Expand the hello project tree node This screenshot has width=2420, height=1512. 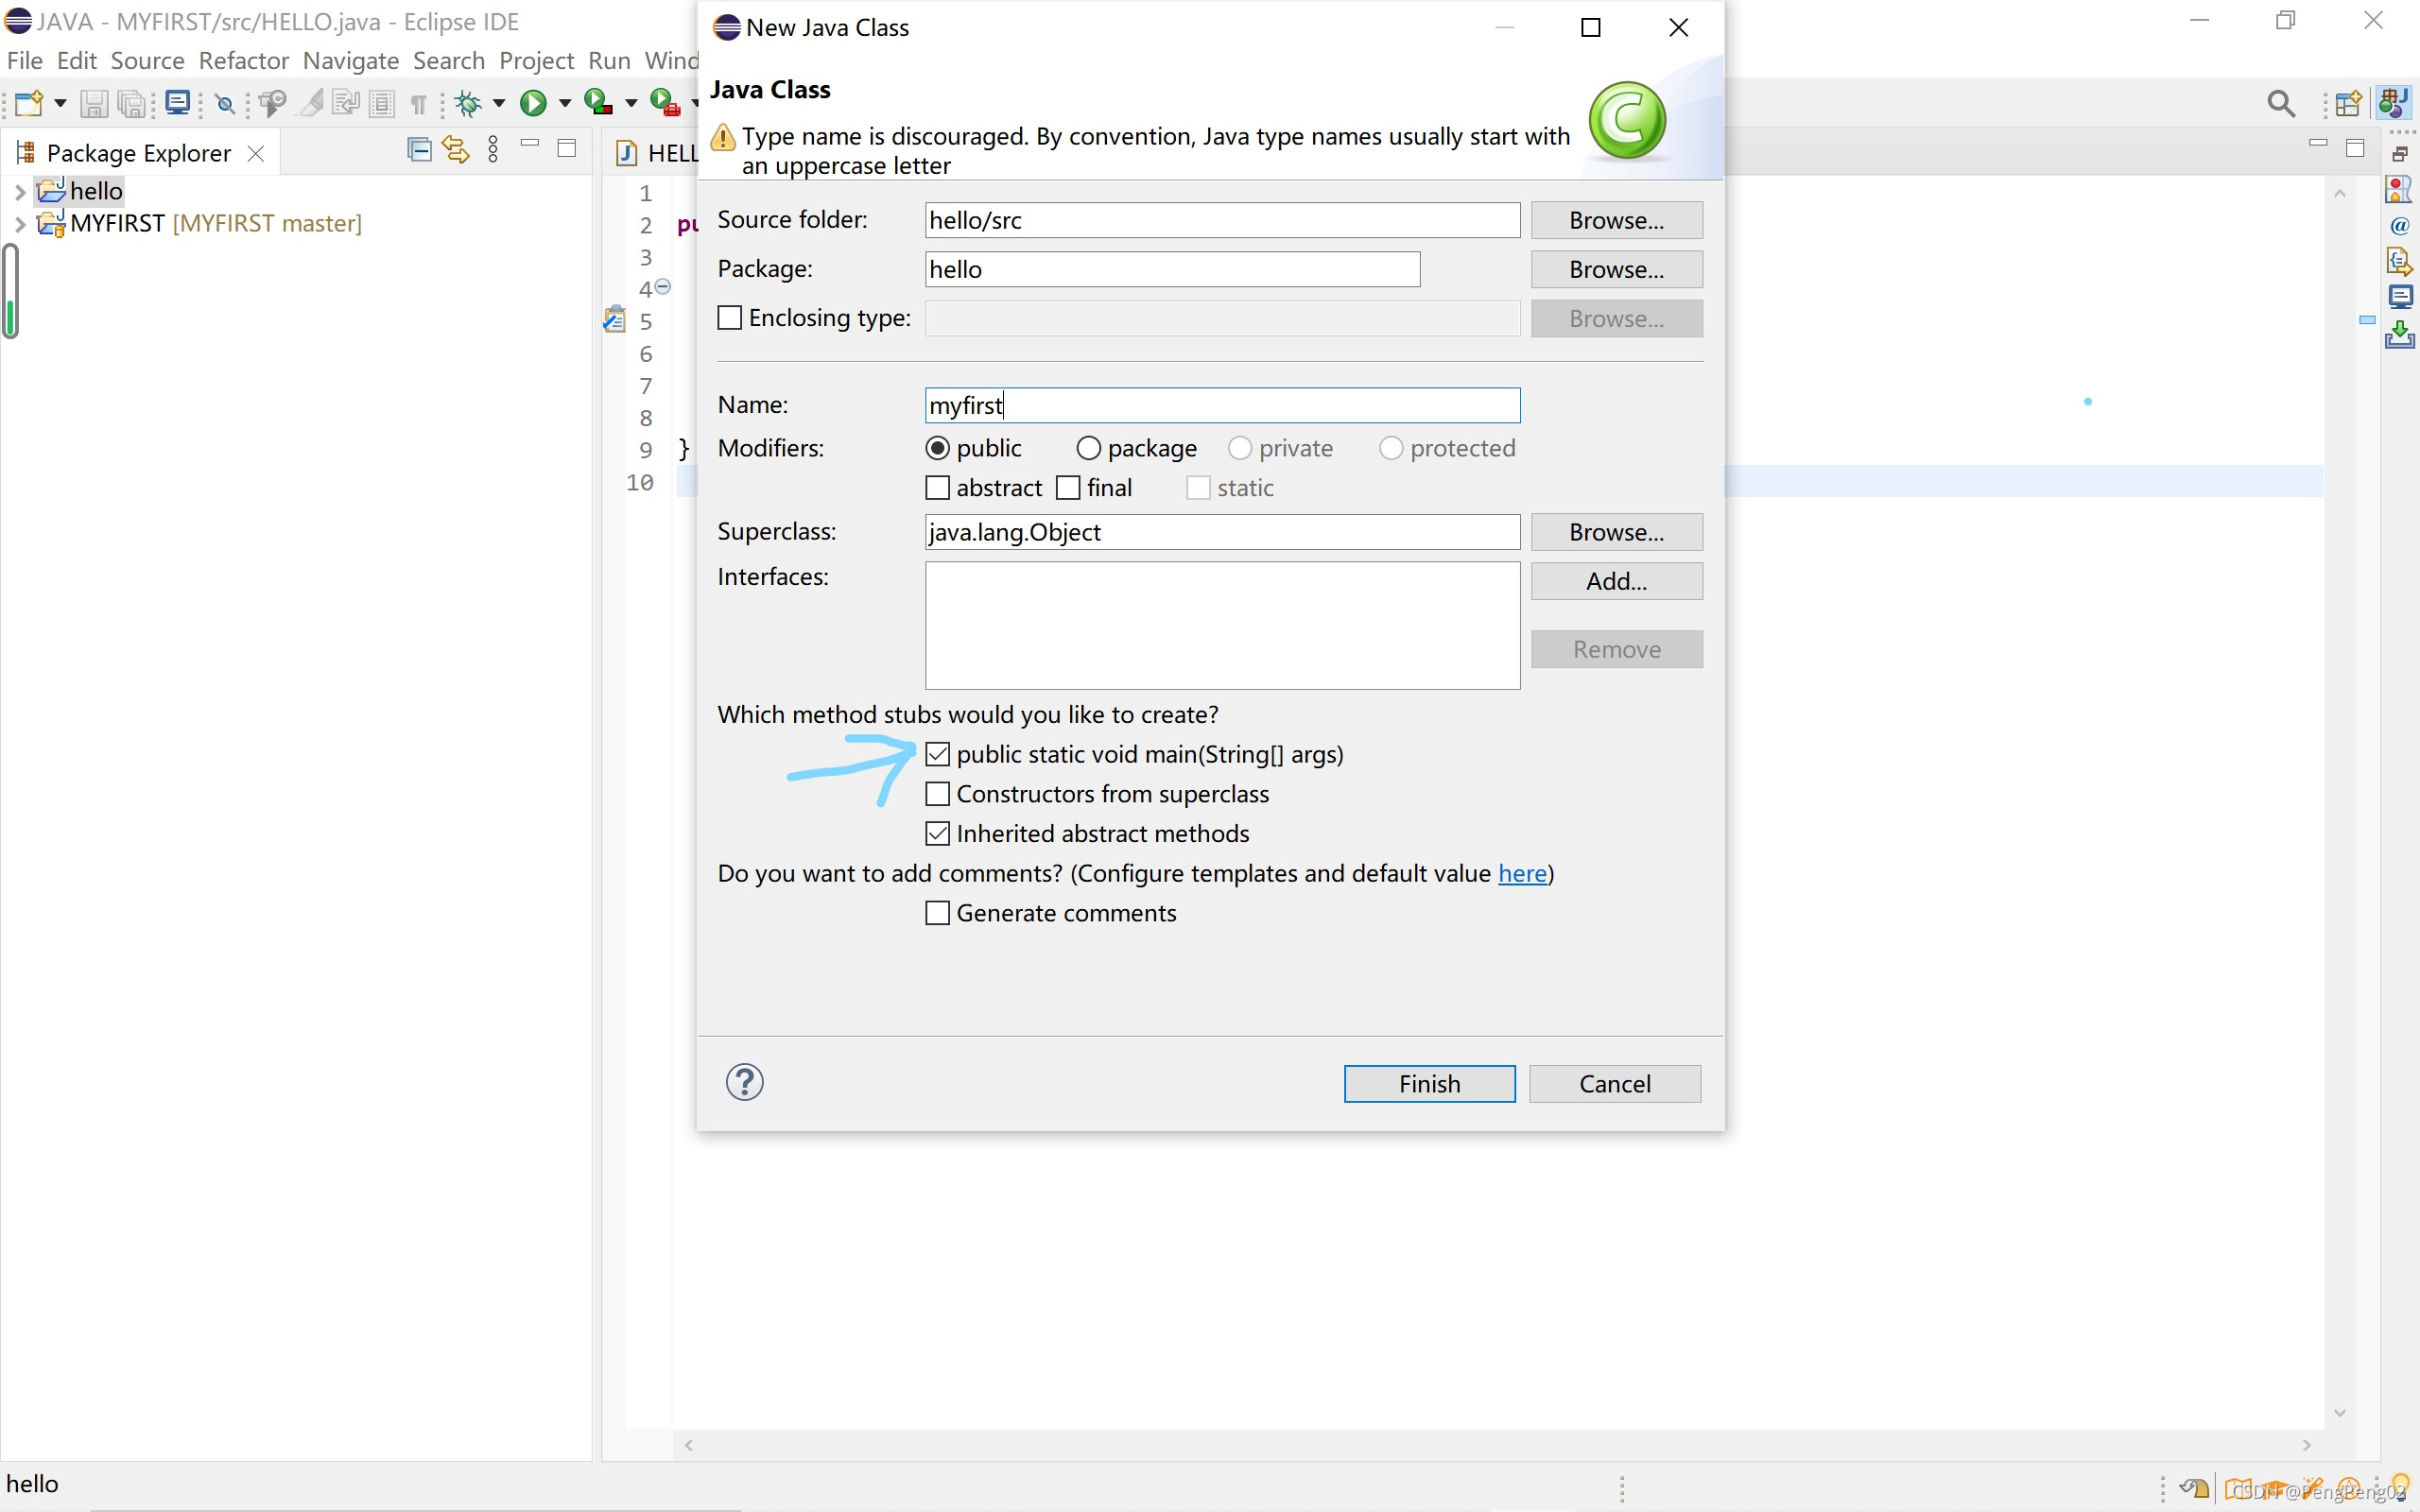click(x=19, y=191)
